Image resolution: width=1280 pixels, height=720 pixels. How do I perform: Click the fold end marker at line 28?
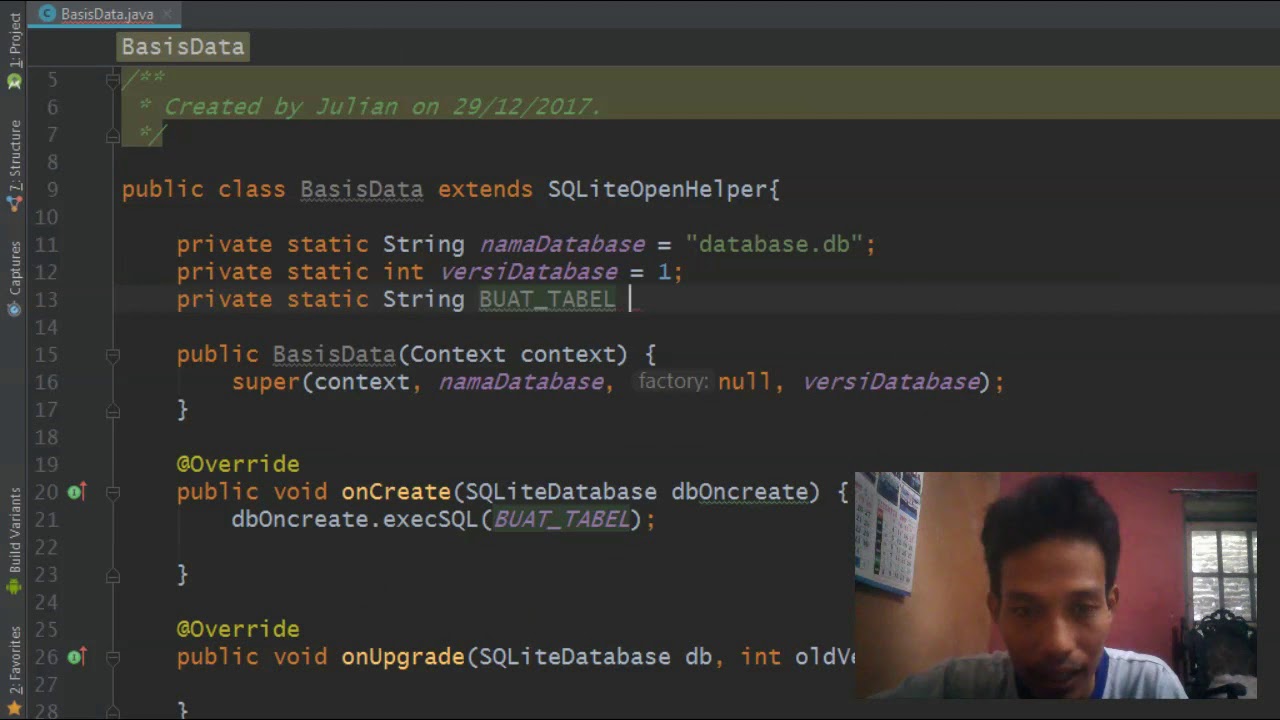coord(113,711)
